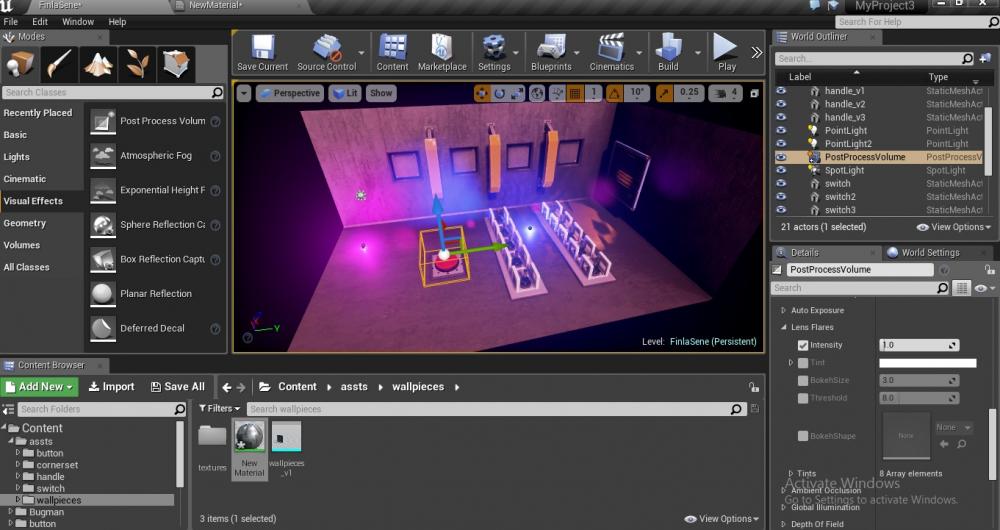The image size is (1000, 530).
Task: Select the scale gizmo mode icon
Action: [516, 94]
